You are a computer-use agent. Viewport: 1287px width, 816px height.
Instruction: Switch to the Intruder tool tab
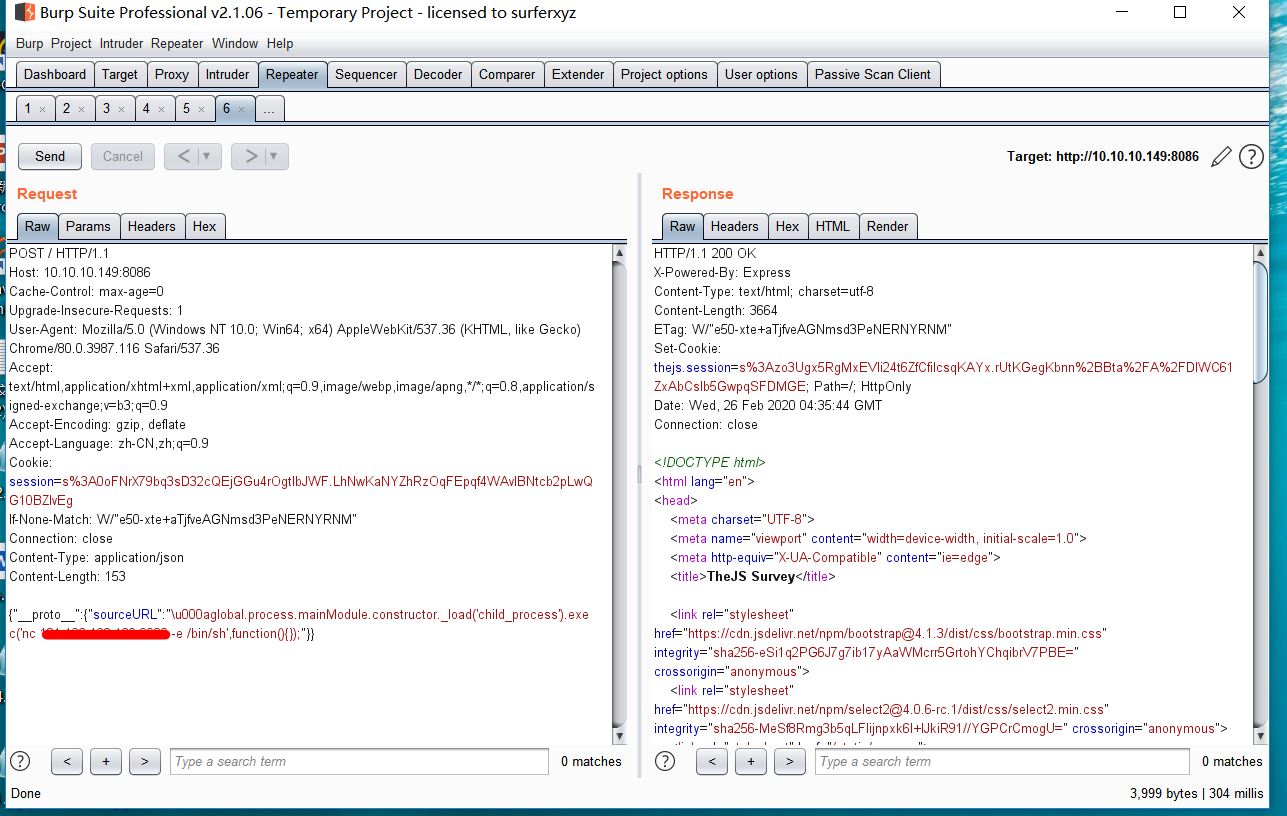(227, 74)
